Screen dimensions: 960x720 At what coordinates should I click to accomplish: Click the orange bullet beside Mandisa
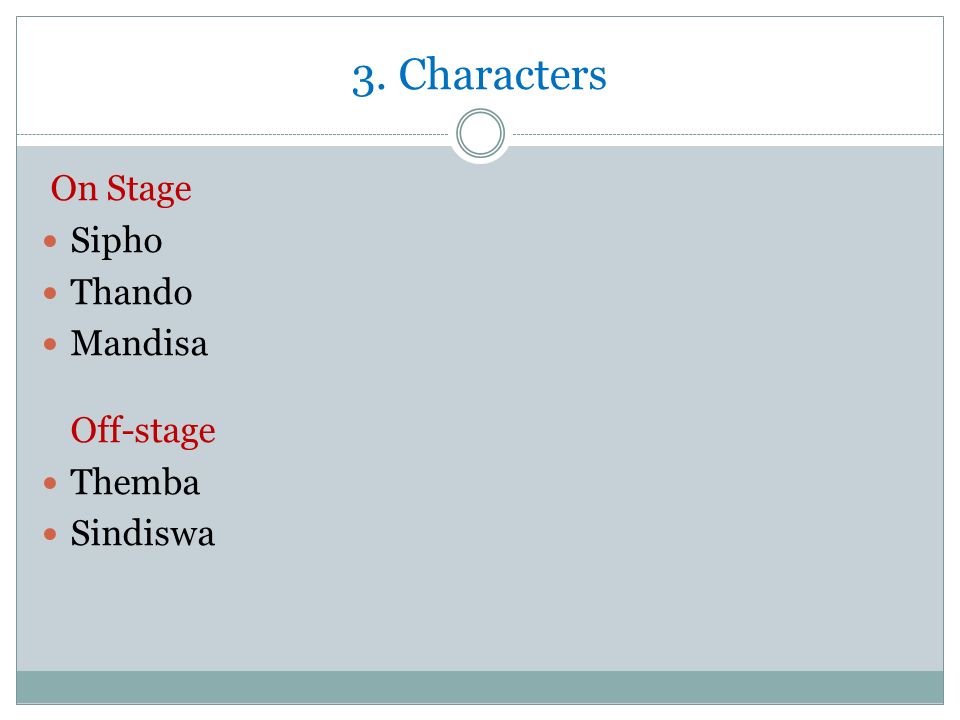pyautogui.click(x=50, y=344)
